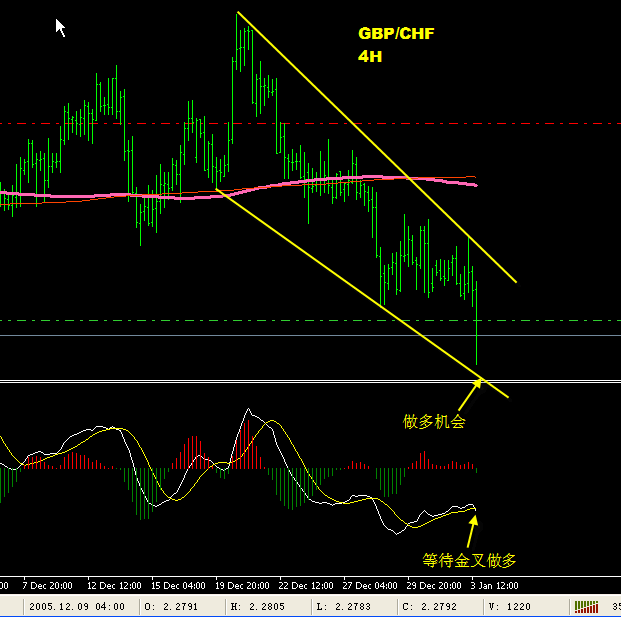Select the 4H timeframe label
This screenshot has height=617, width=621.
[x=370, y=57]
